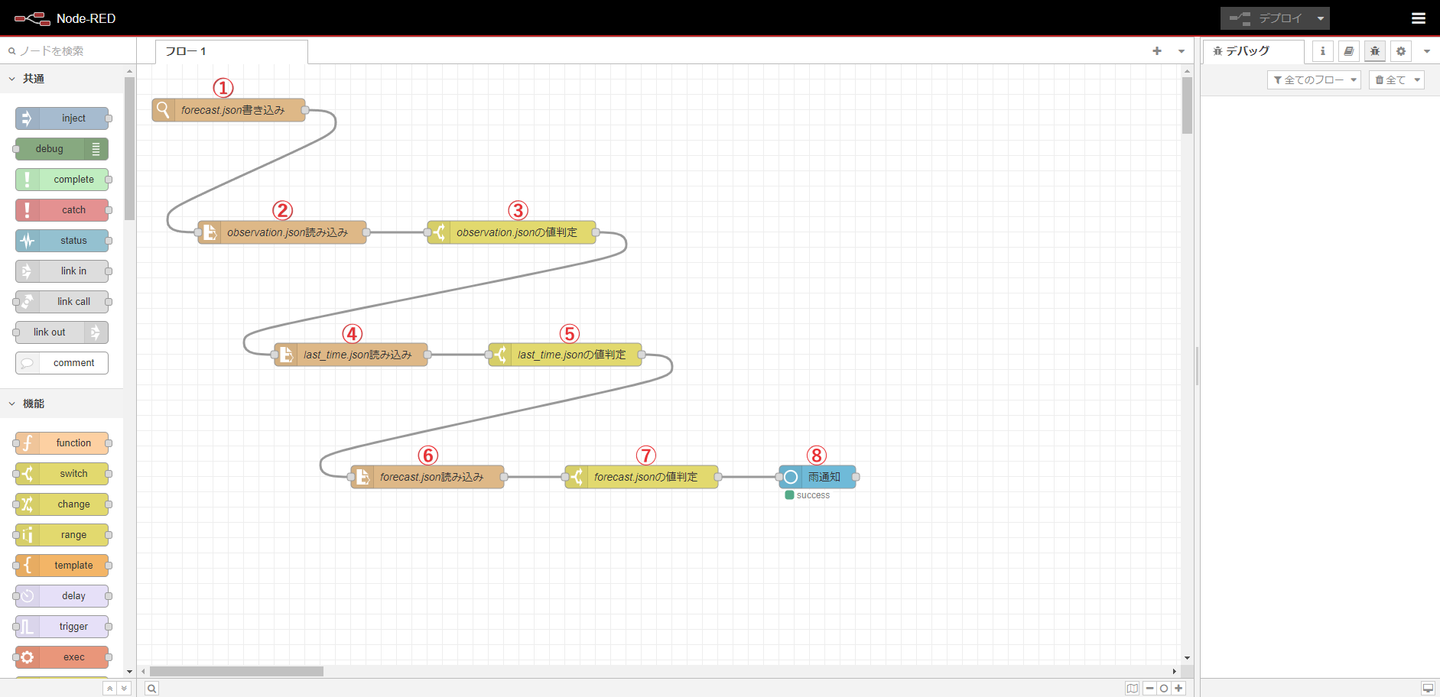Open the deploy options dropdown arrow

pos(1320,18)
